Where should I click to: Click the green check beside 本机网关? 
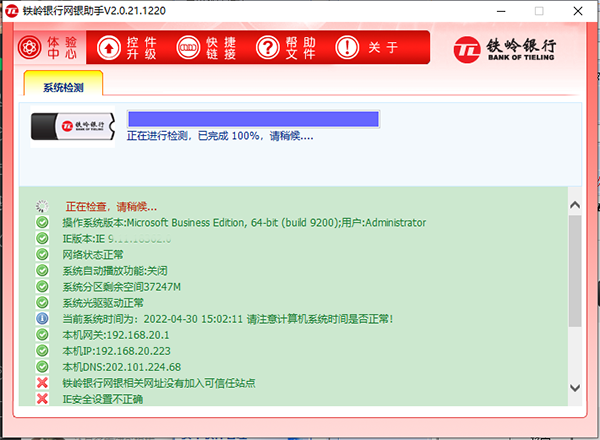click(42, 335)
